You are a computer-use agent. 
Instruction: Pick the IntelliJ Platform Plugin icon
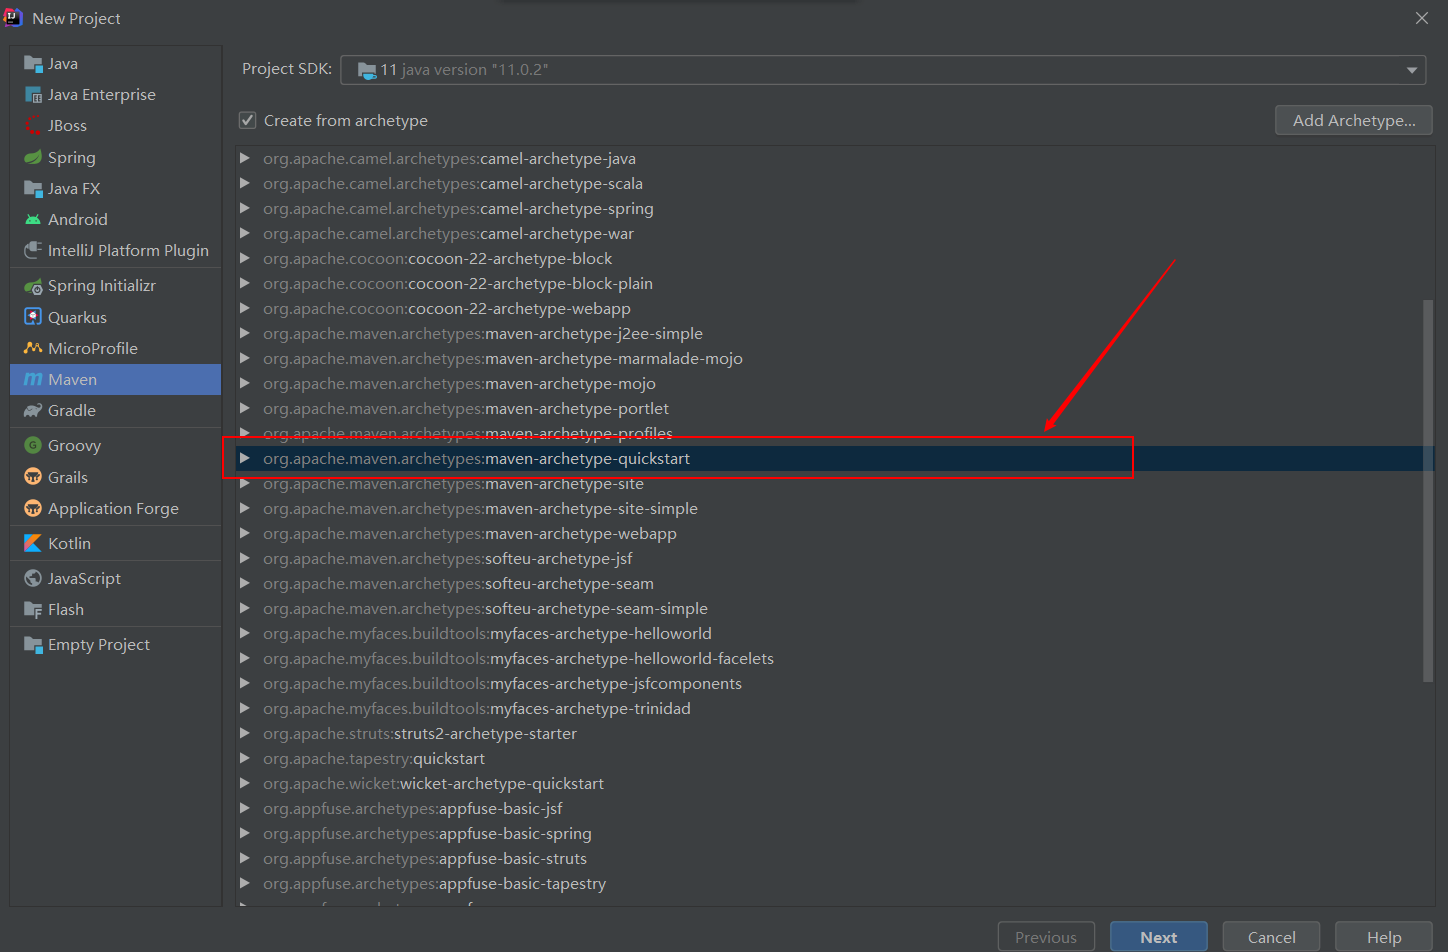click(x=33, y=251)
